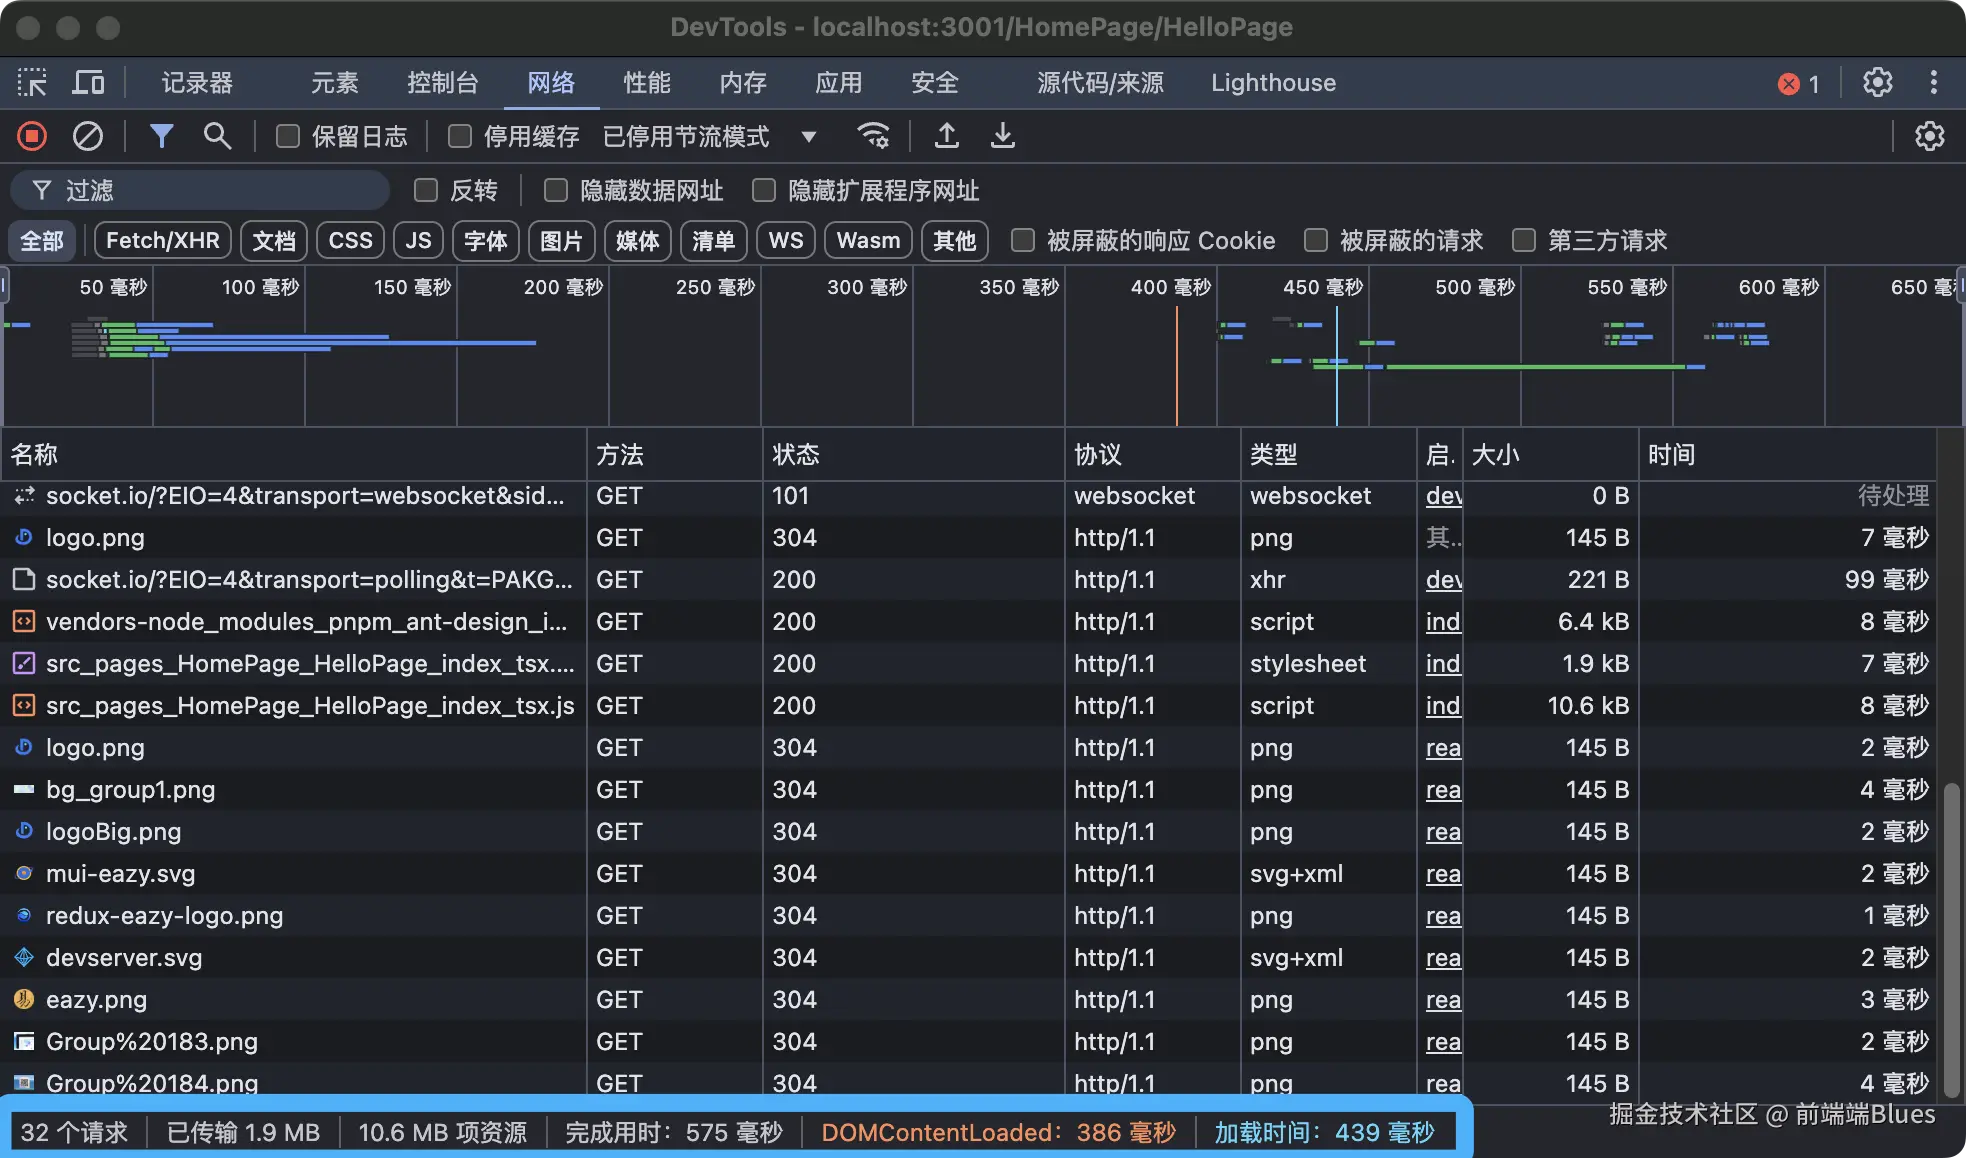Screen dimensions: 1966x1158
Task: Open the network search magnifier
Action: 217,136
